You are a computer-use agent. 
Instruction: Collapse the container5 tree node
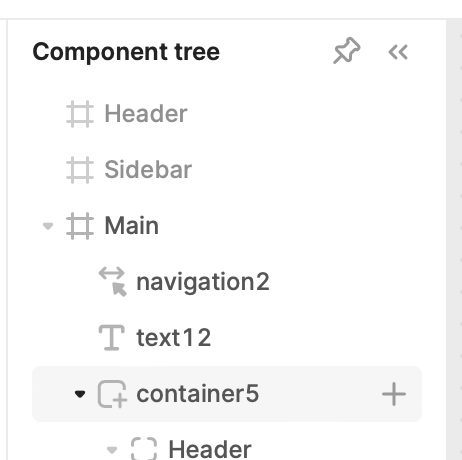coord(80,394)
